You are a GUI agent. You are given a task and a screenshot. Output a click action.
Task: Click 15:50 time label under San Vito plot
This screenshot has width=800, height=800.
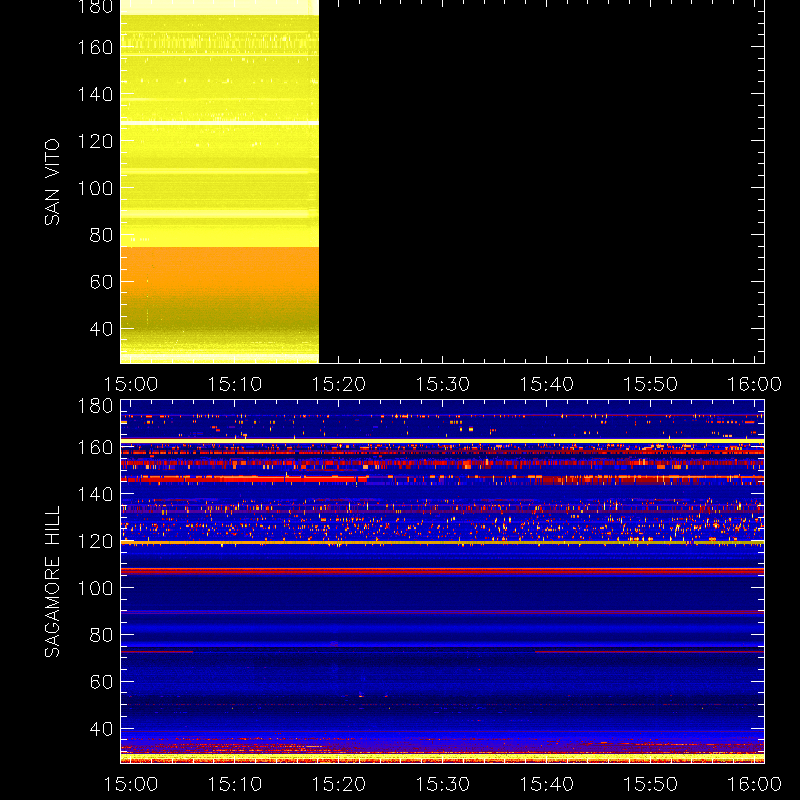[x=651, y=384]
